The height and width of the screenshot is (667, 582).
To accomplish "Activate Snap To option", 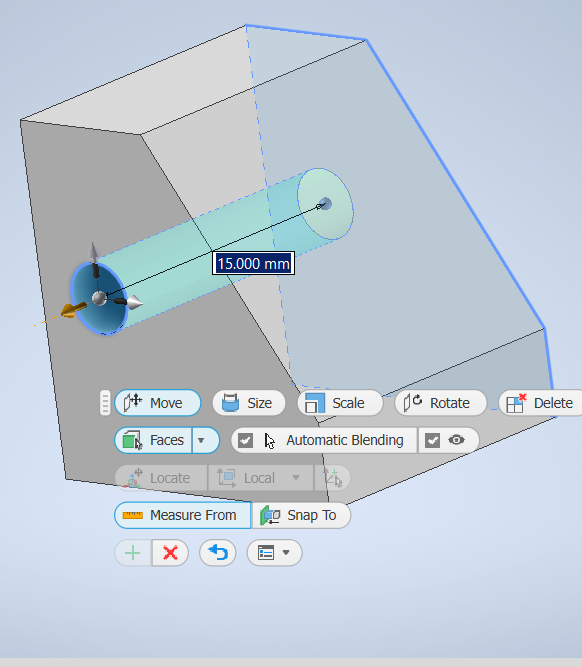I will pos(301,515).
